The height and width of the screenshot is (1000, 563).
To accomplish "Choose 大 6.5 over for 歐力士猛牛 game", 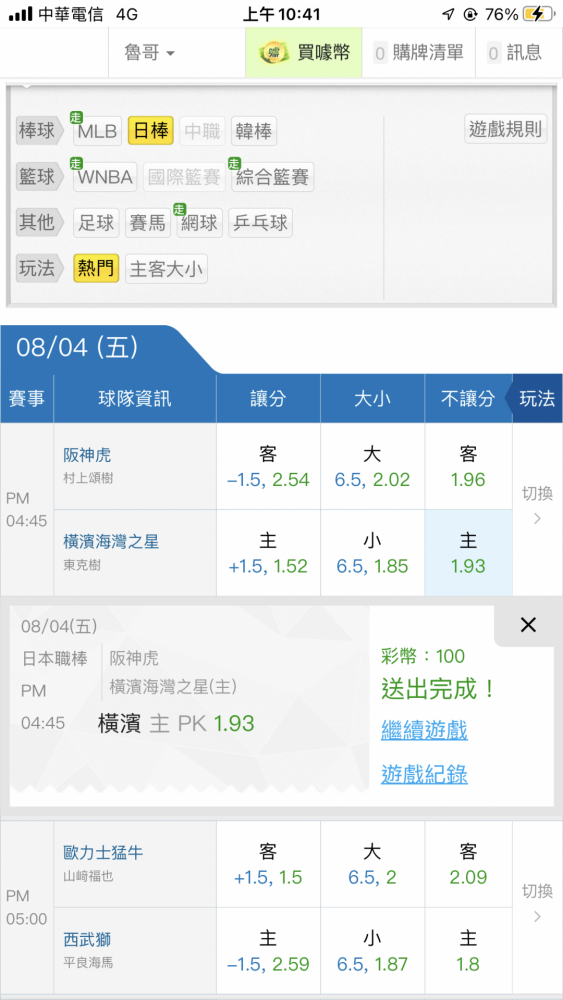I will [x=372, y=864].
